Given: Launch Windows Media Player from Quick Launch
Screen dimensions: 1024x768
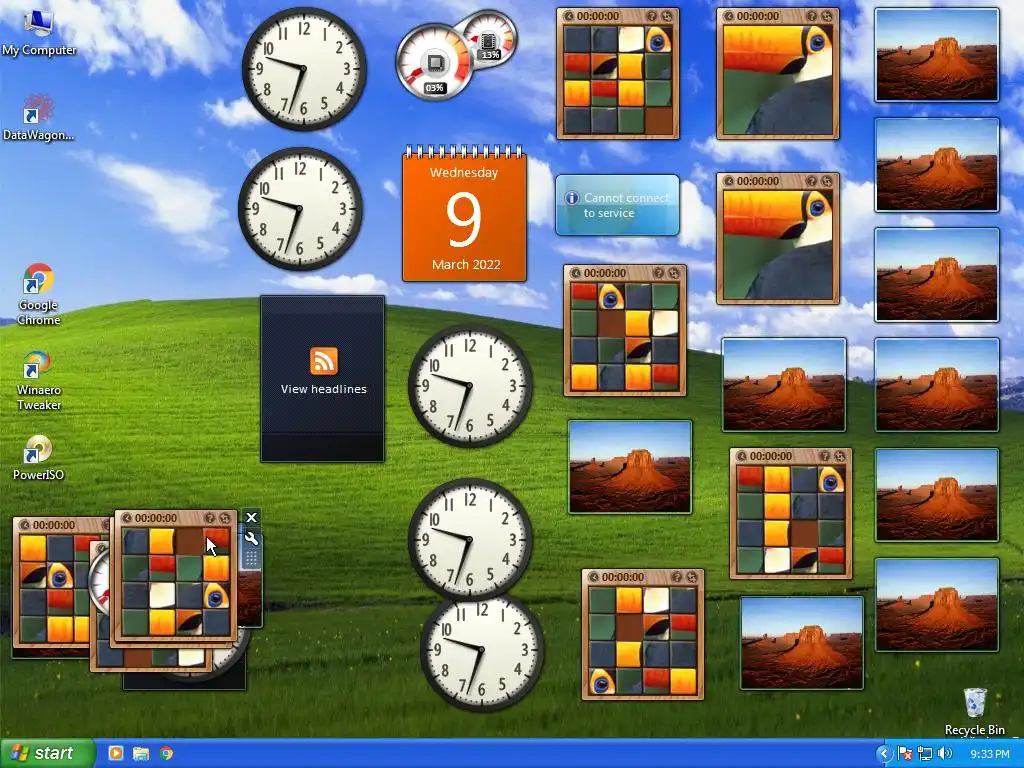Looking at the screenshot, I should click(116, 753).
